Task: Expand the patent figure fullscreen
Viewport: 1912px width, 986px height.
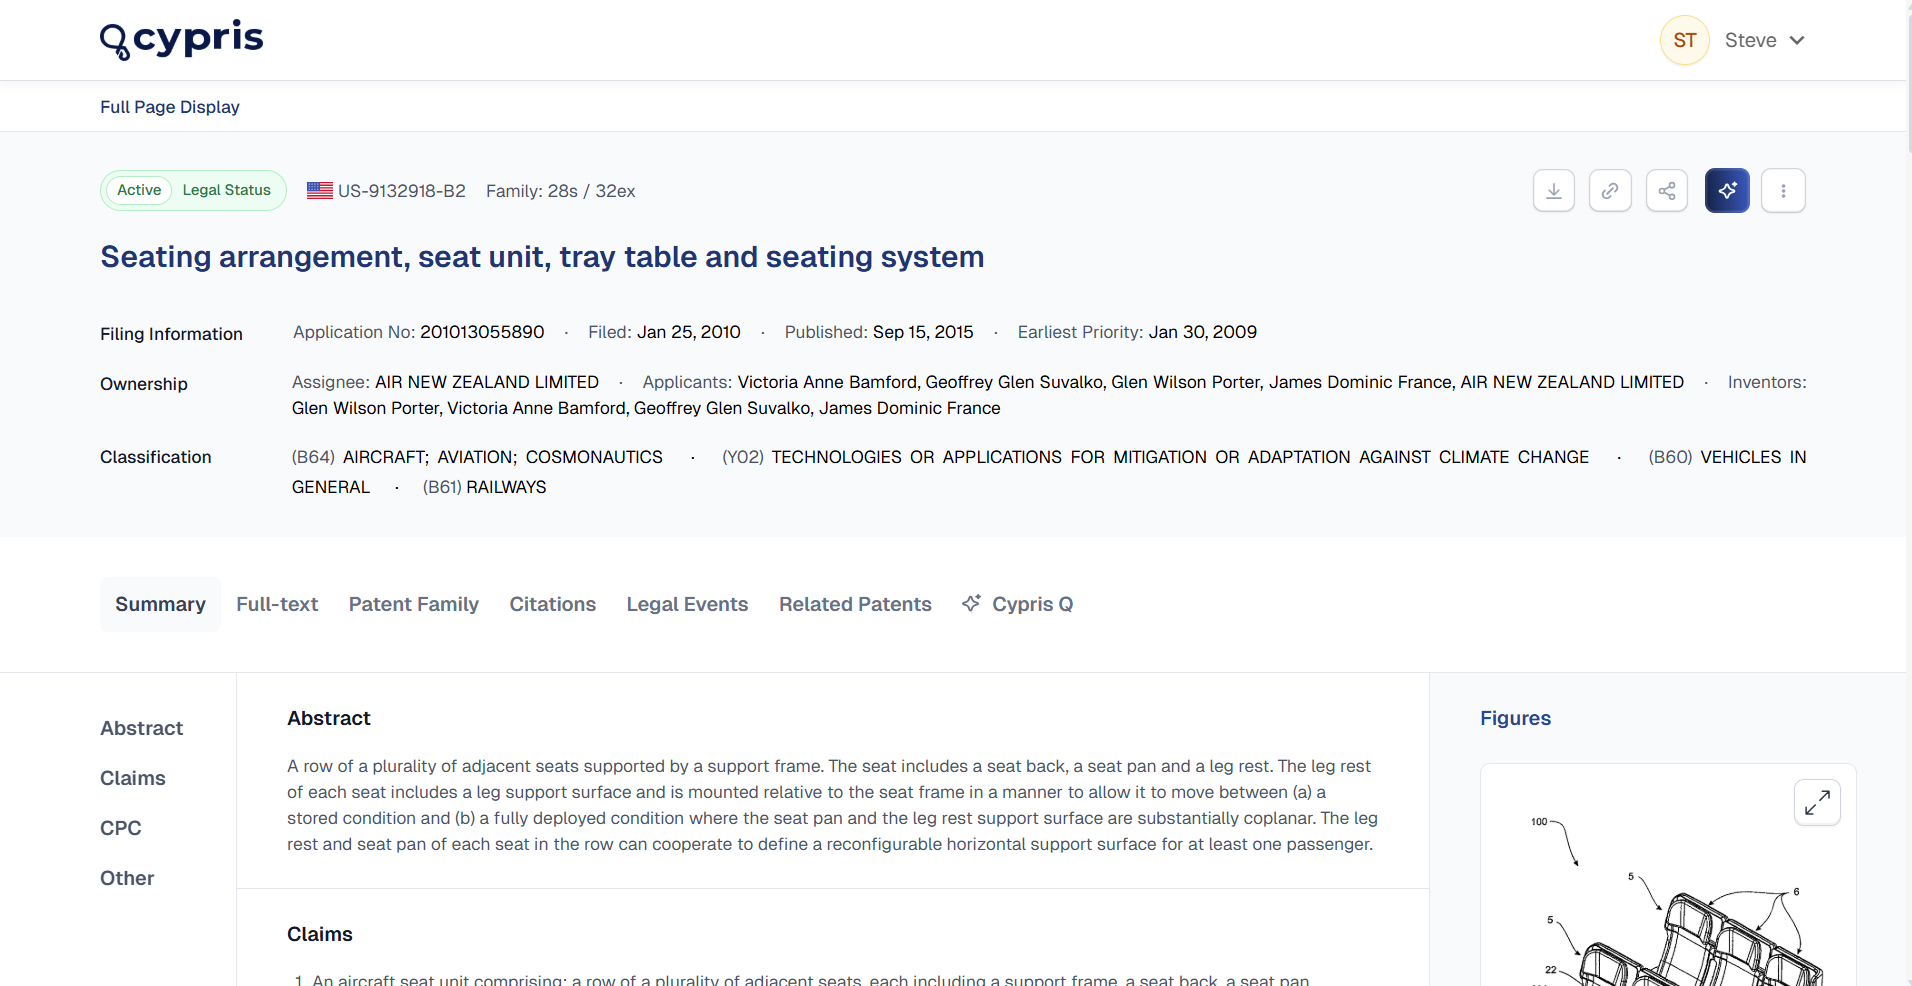Action: click(1818, 802)
